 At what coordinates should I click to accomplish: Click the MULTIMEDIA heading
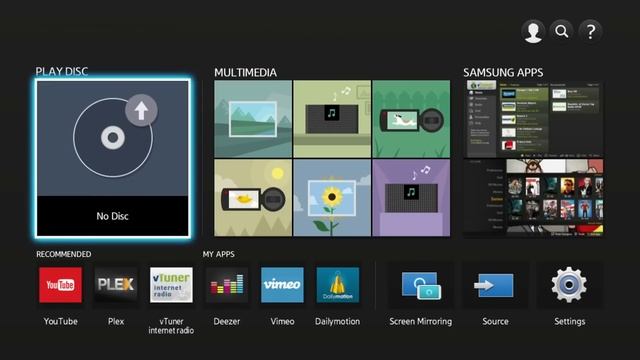pyautogui.click(x=245, y=73)
